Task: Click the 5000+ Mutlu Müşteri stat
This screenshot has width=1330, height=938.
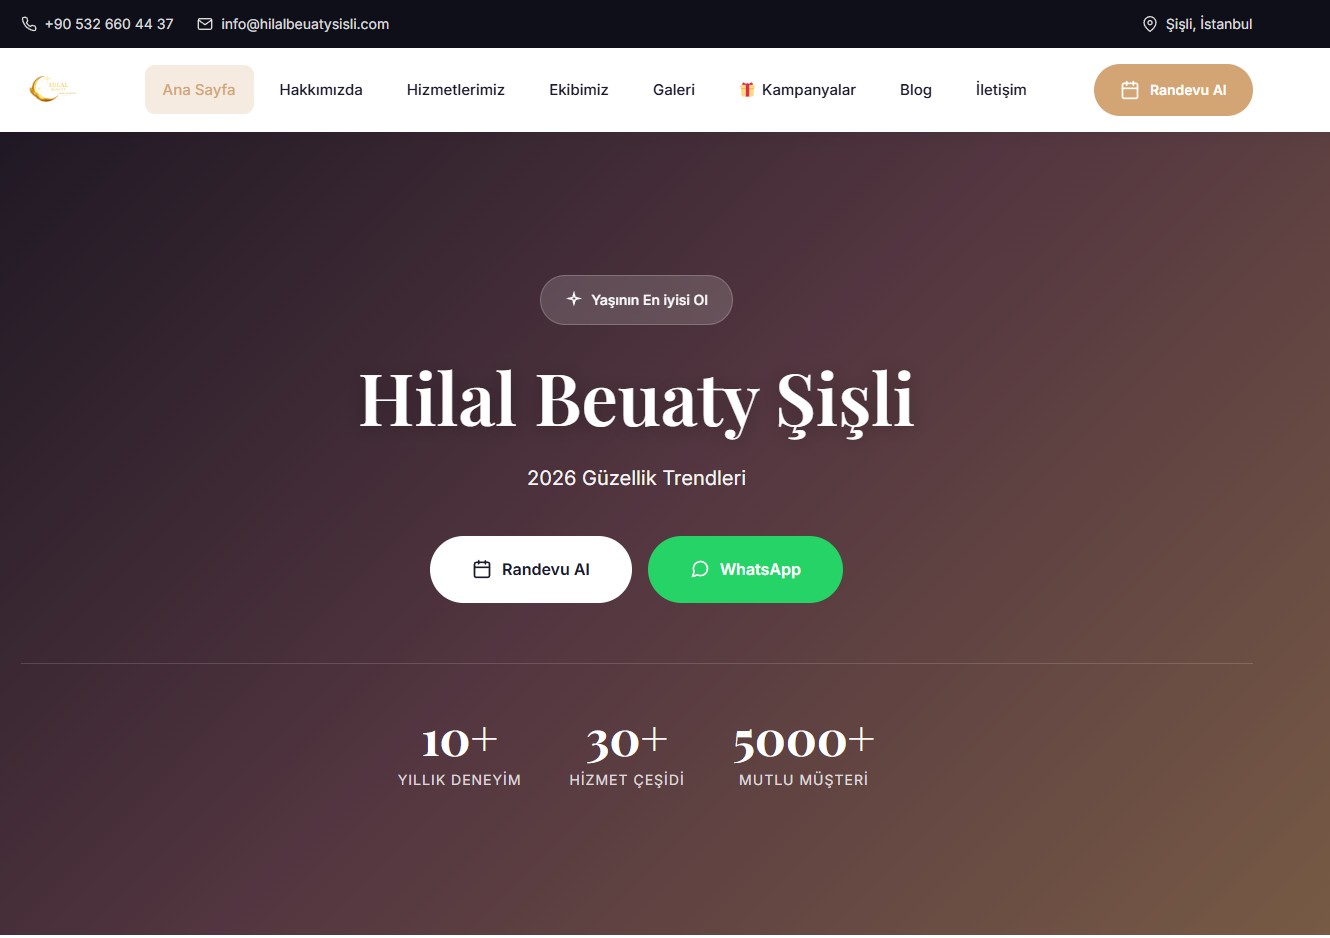Action: coord(803,755)
